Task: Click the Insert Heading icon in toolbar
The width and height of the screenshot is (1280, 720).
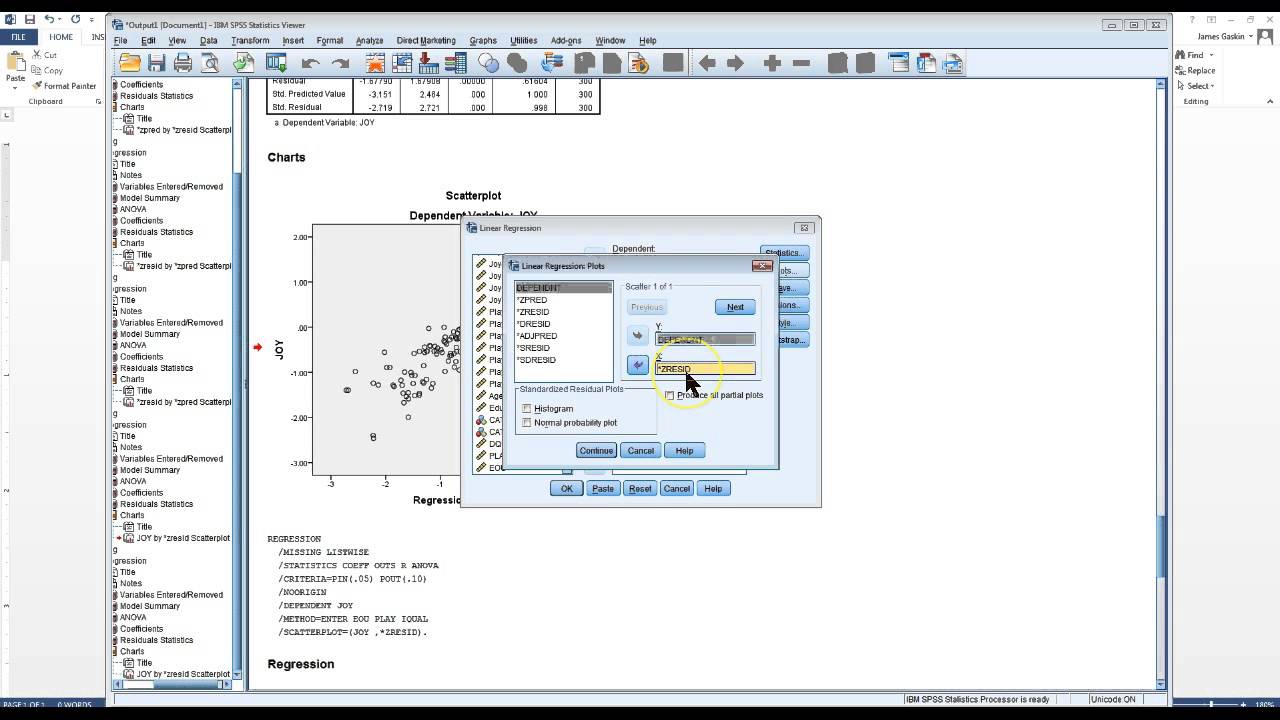Action: click(897, 63)
